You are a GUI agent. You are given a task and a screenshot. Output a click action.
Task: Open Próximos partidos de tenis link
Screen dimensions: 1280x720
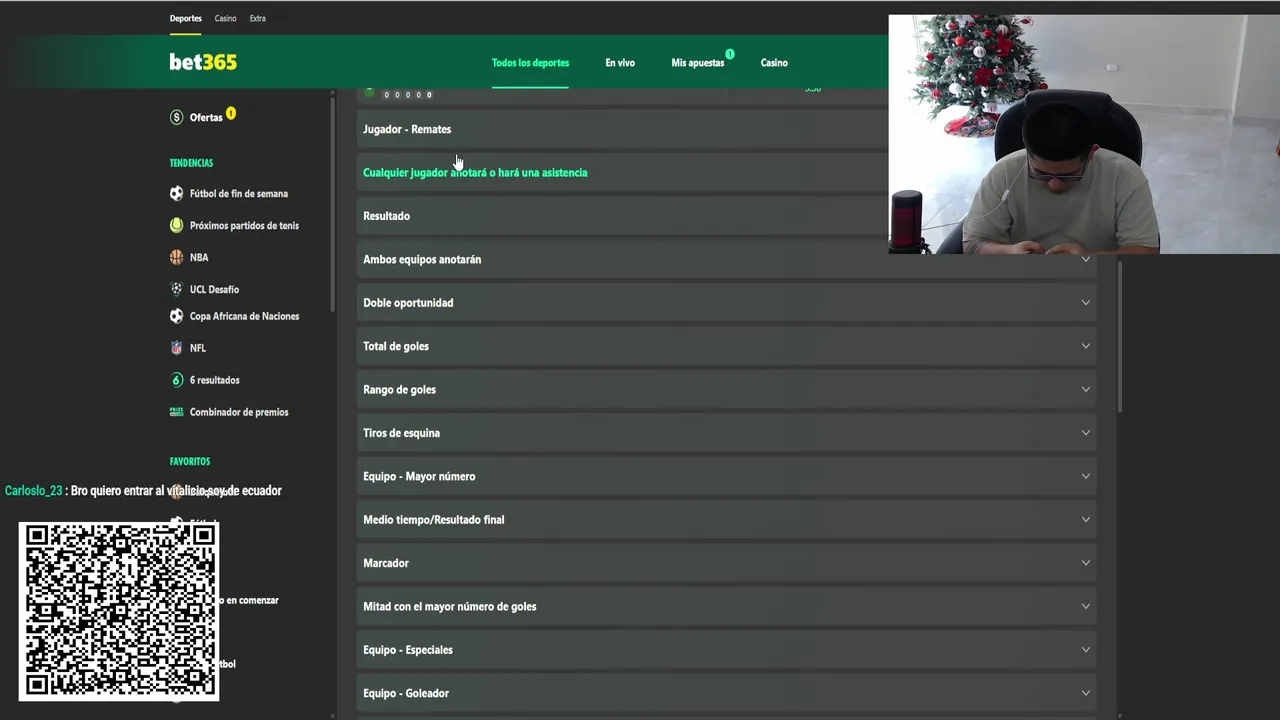[244, 225]
